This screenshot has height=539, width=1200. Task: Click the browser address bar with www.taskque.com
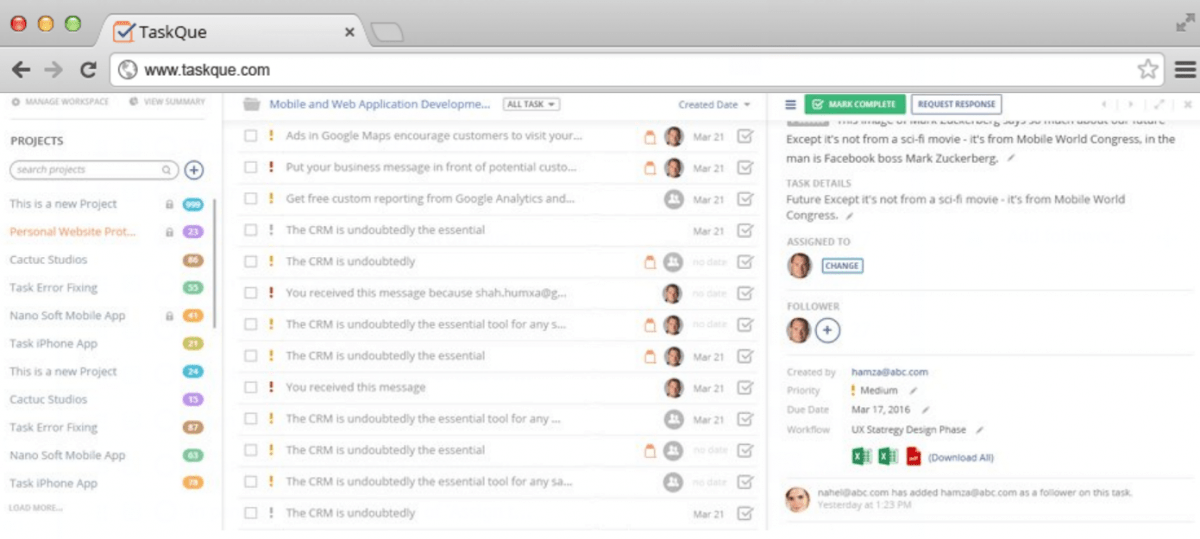coord(635,70)
